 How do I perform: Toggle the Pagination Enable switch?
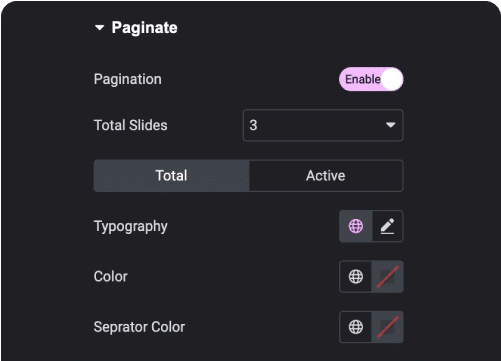(371, 79)
